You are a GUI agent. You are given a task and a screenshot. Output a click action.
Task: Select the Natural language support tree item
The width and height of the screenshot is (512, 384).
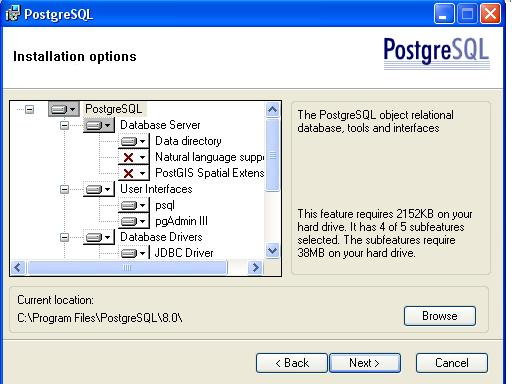[210, 157]
